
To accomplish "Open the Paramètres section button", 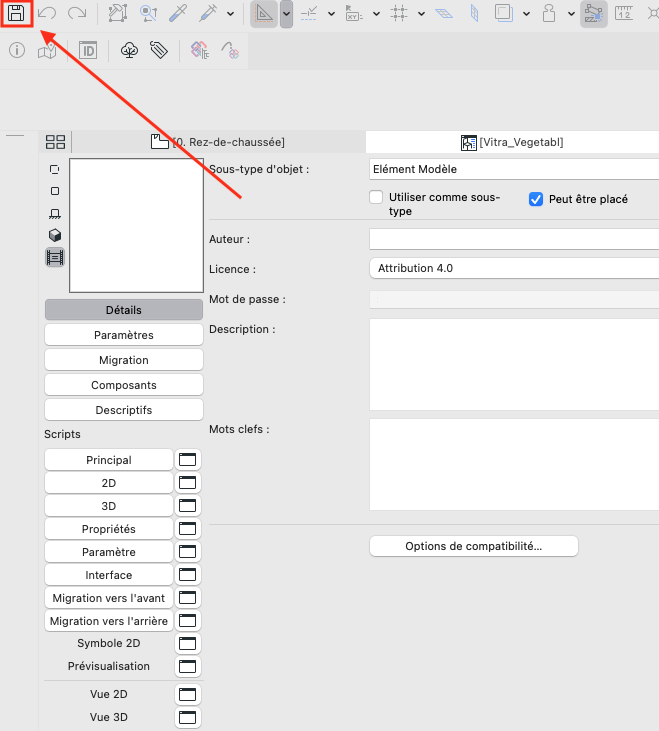I will click(x=124, y=335).
